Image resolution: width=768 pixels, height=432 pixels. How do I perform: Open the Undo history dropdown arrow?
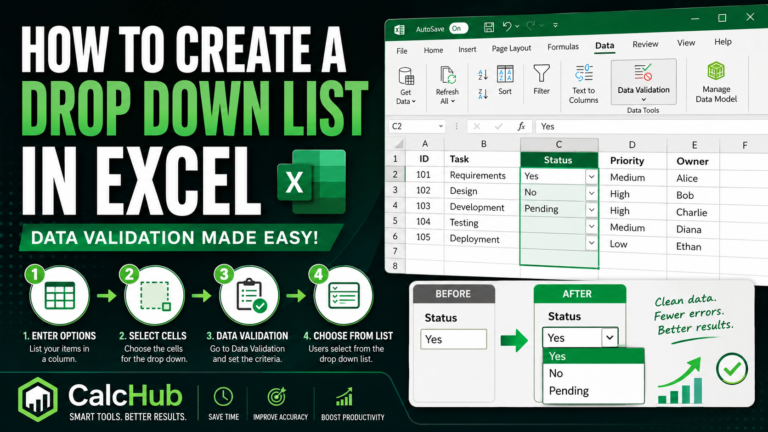coord(517,26)
